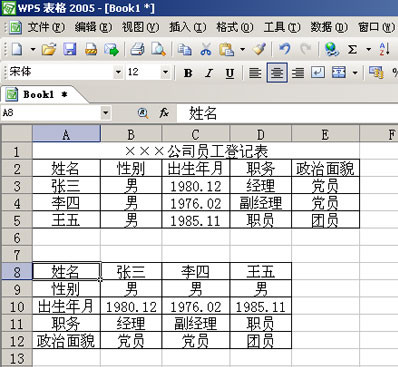Click the AutoSum sigma icon
Viewport: 398px width, 367px height.
[x=352, y=49]
